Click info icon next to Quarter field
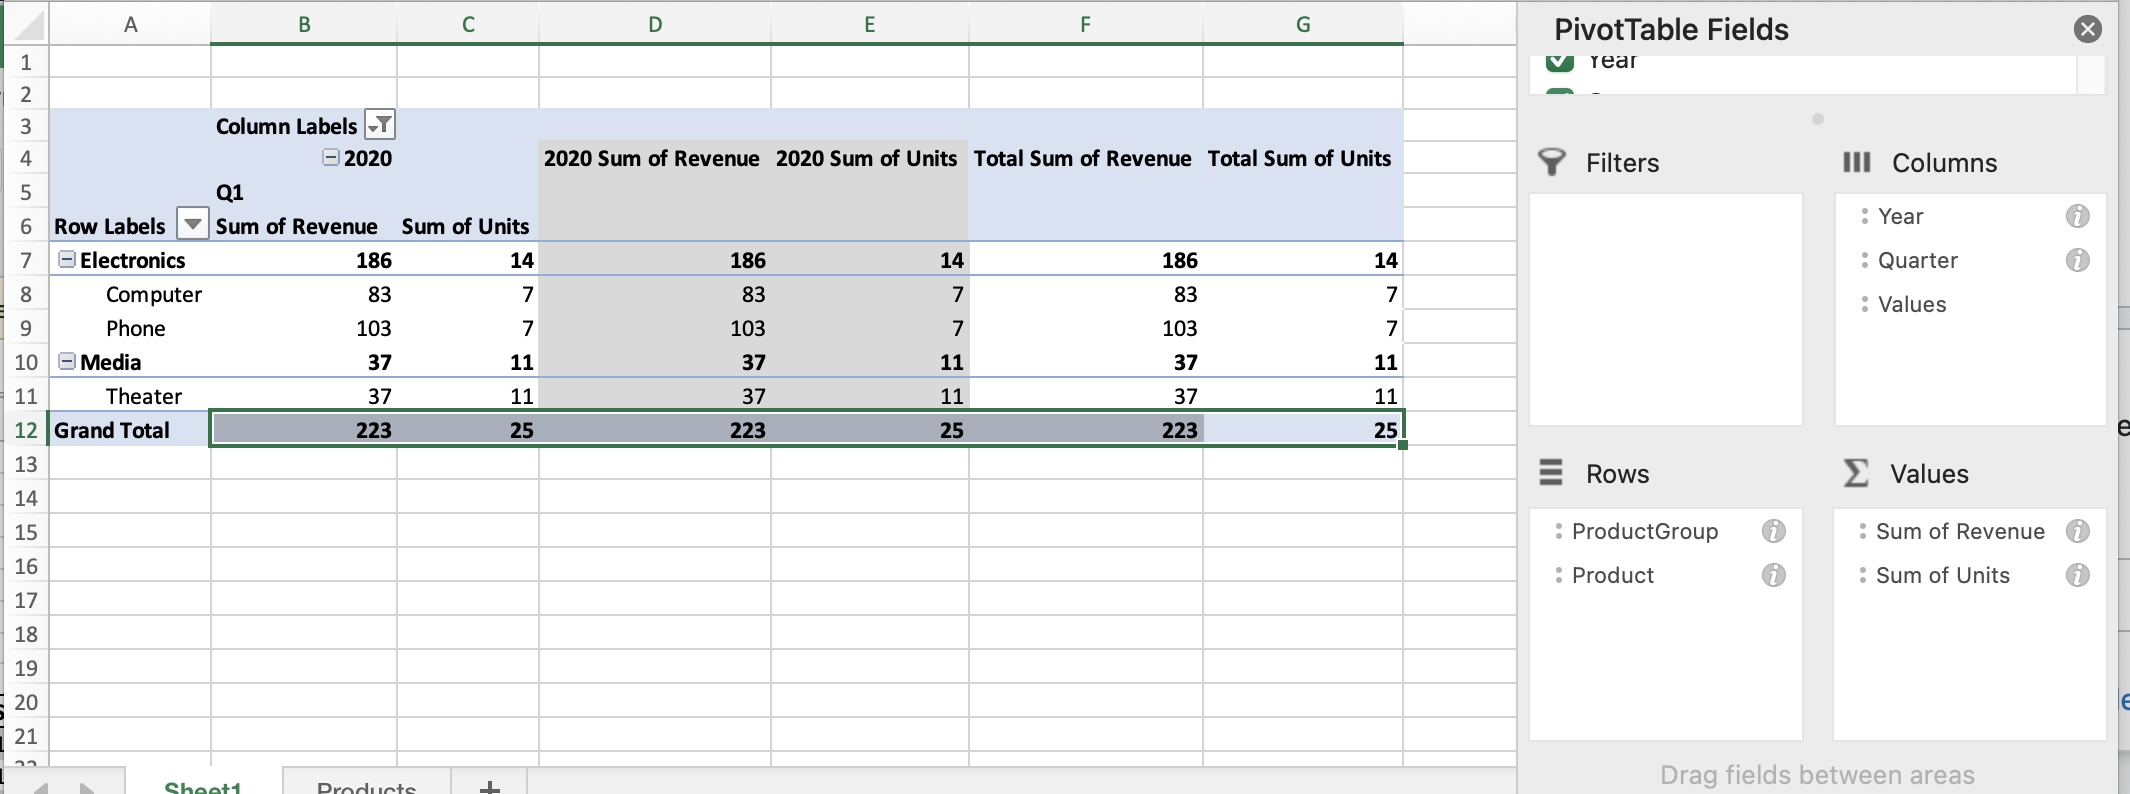The image size is (2130, 794). pos(2077,260)
